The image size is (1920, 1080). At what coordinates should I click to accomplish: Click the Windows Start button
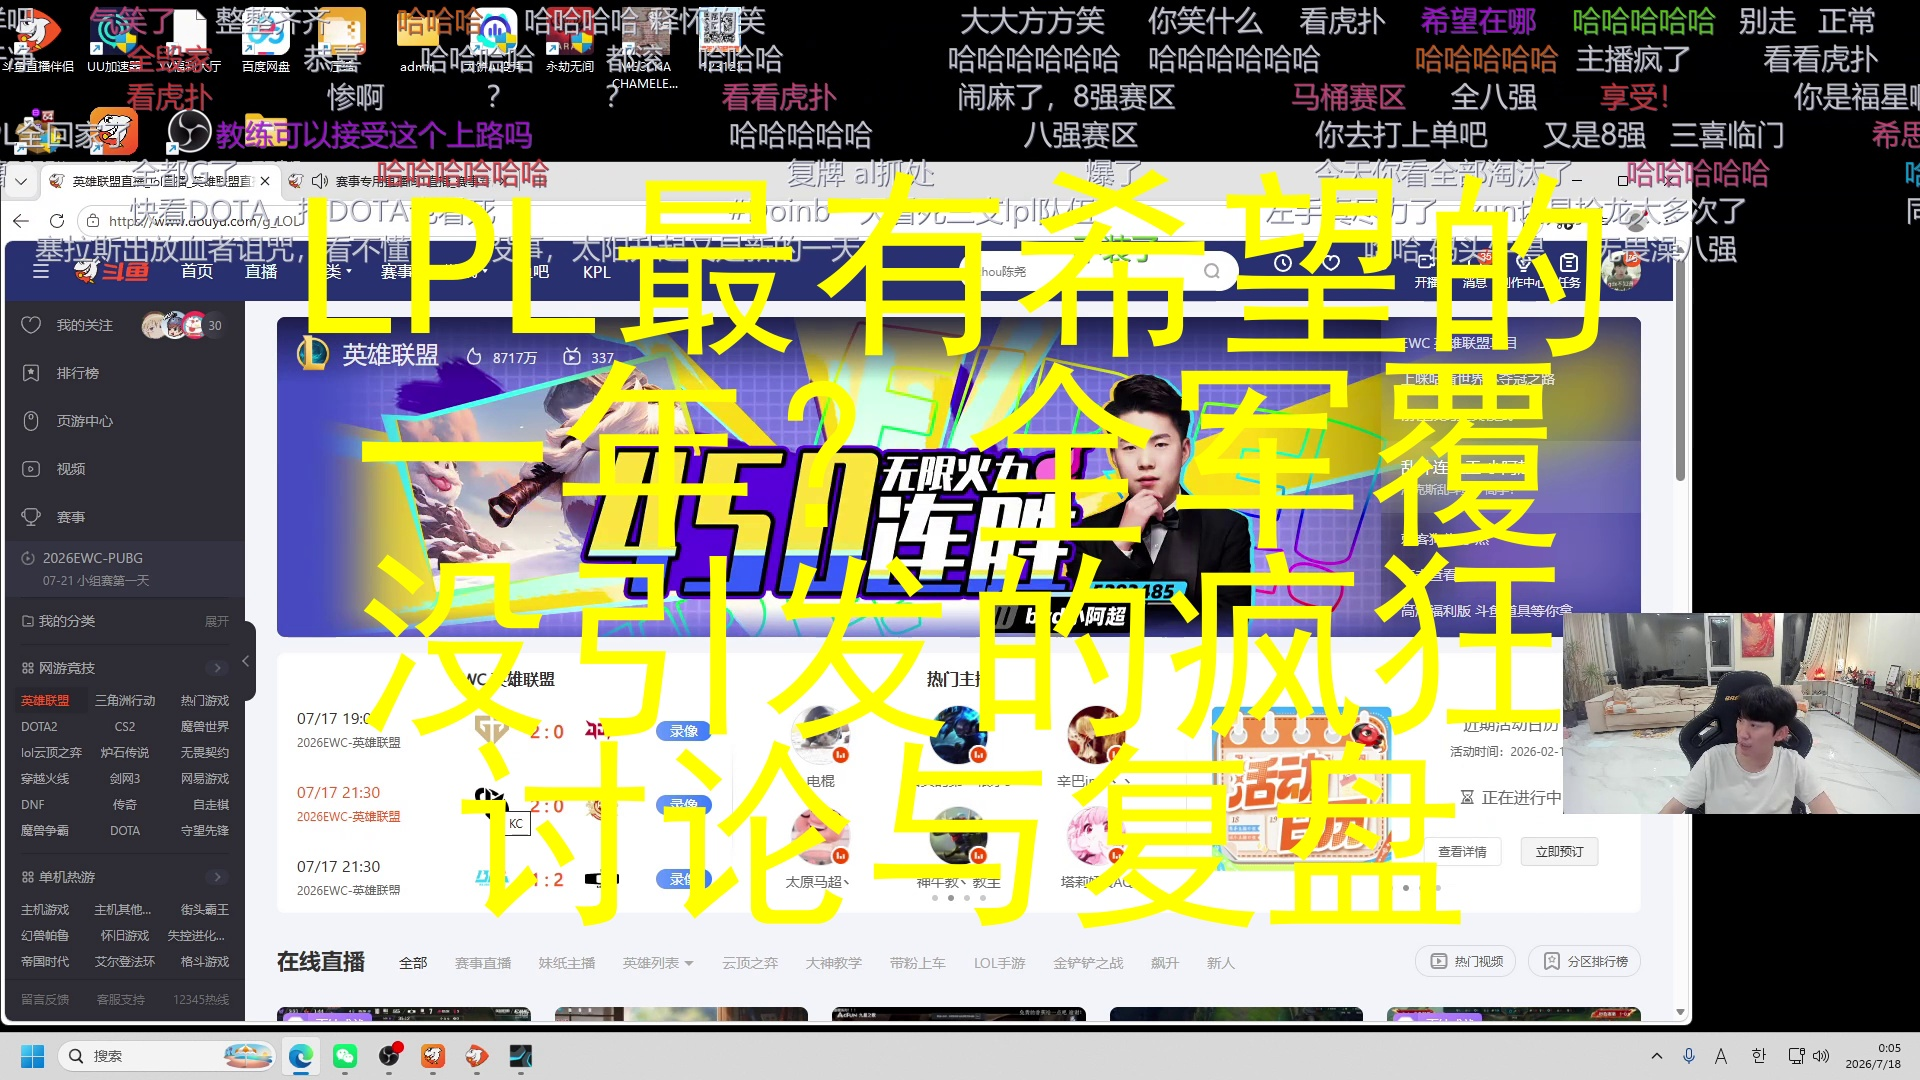point(32,1056)
